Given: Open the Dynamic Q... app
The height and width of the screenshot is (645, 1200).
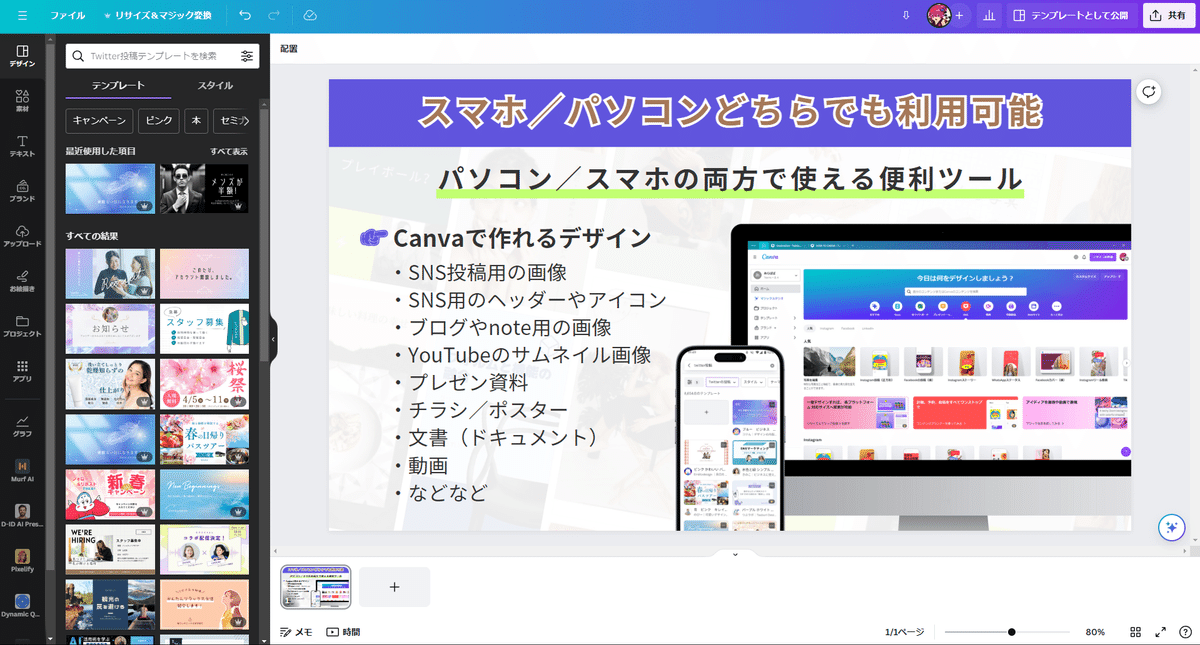Looking at the screenshot, I should click(x=23, y=607).
